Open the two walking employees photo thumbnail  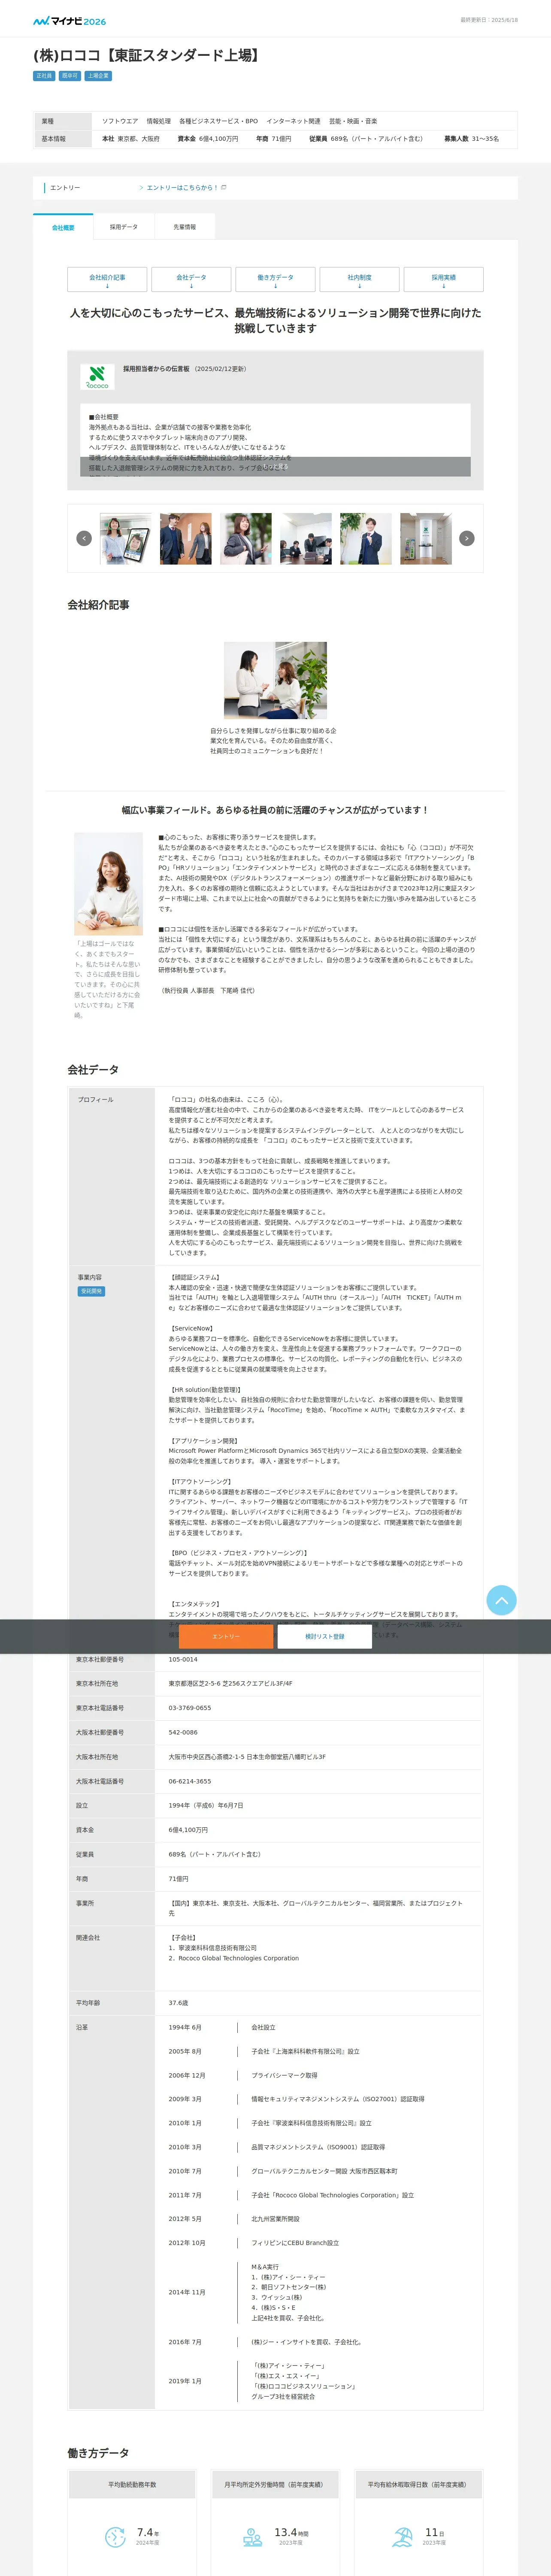point(186,538)
